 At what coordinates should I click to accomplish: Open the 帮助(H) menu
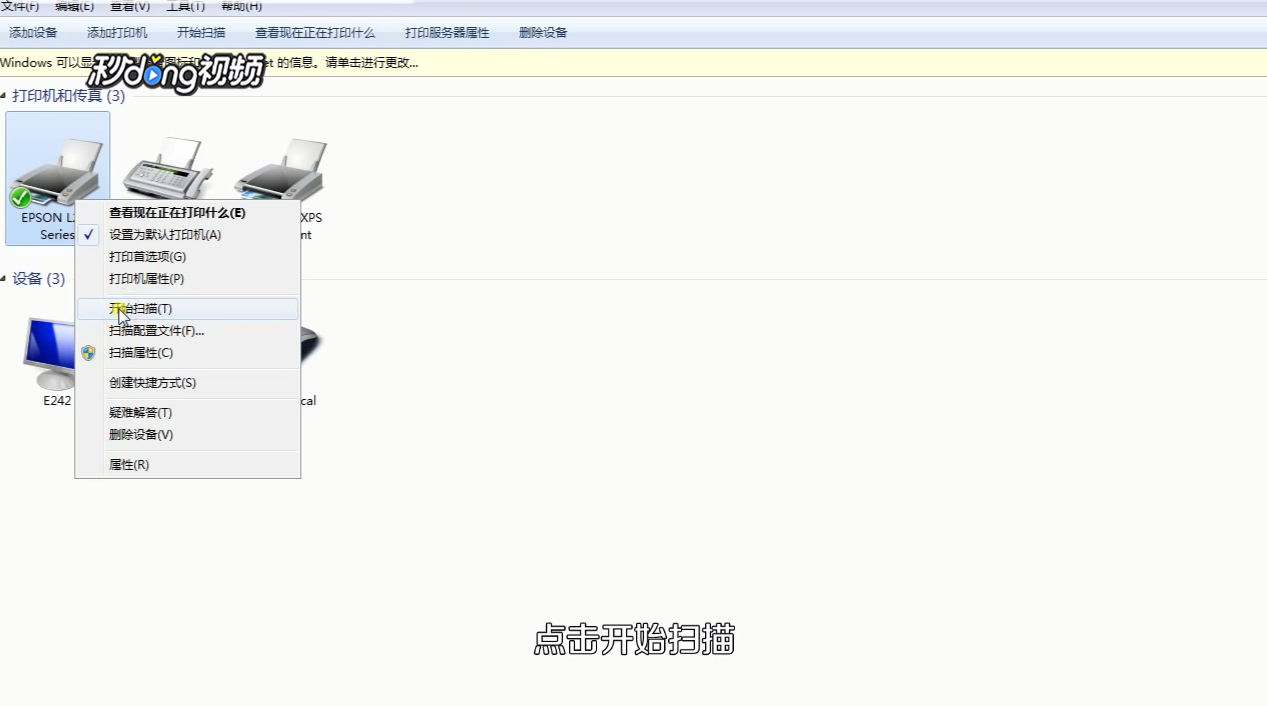click(x=241, y=6)
